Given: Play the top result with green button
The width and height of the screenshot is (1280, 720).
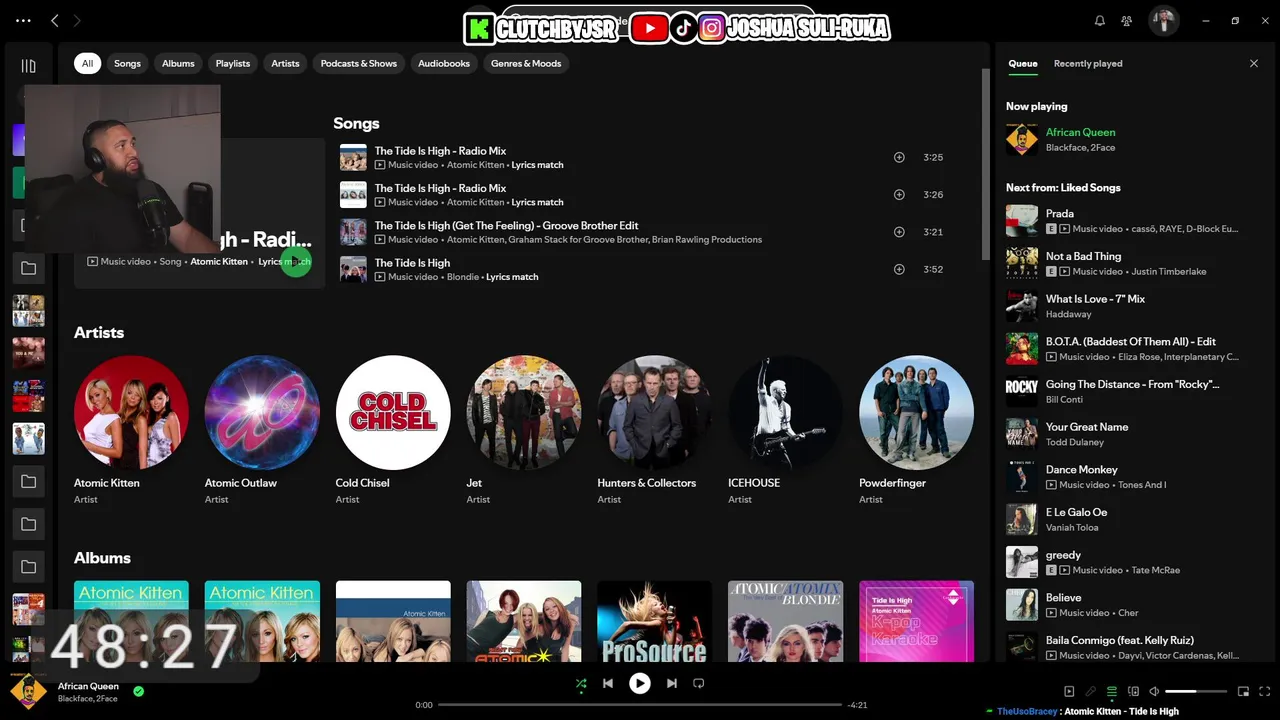Looking at the screenshot, I should pos(296,262).
